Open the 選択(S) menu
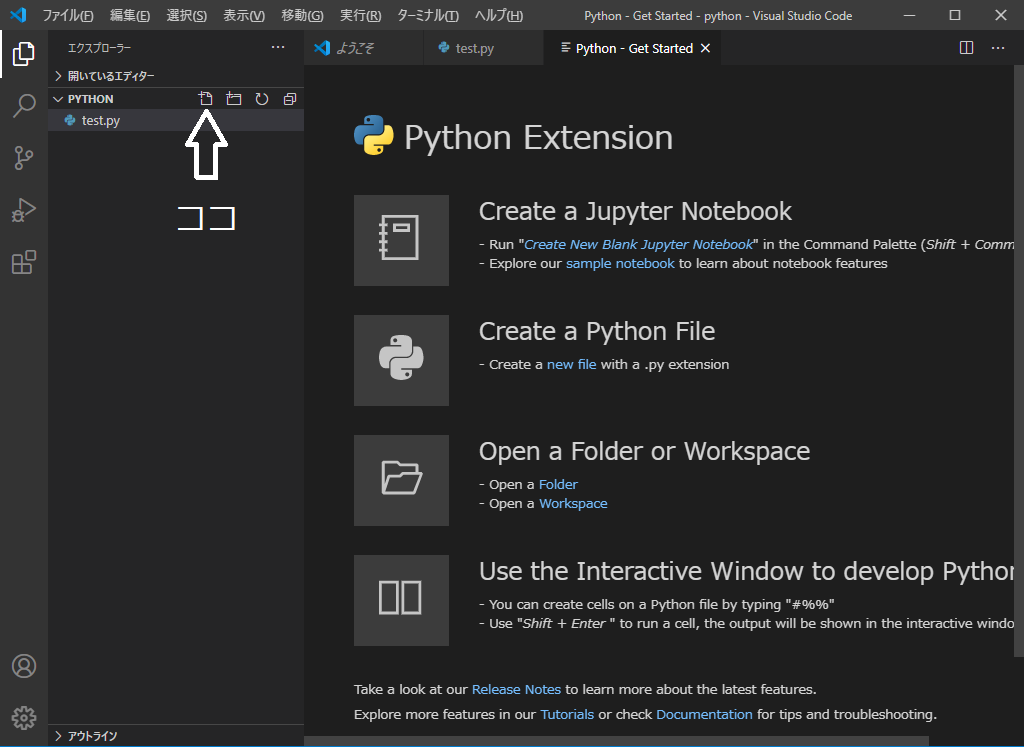 pyautogui.click(x=186, y=15)
